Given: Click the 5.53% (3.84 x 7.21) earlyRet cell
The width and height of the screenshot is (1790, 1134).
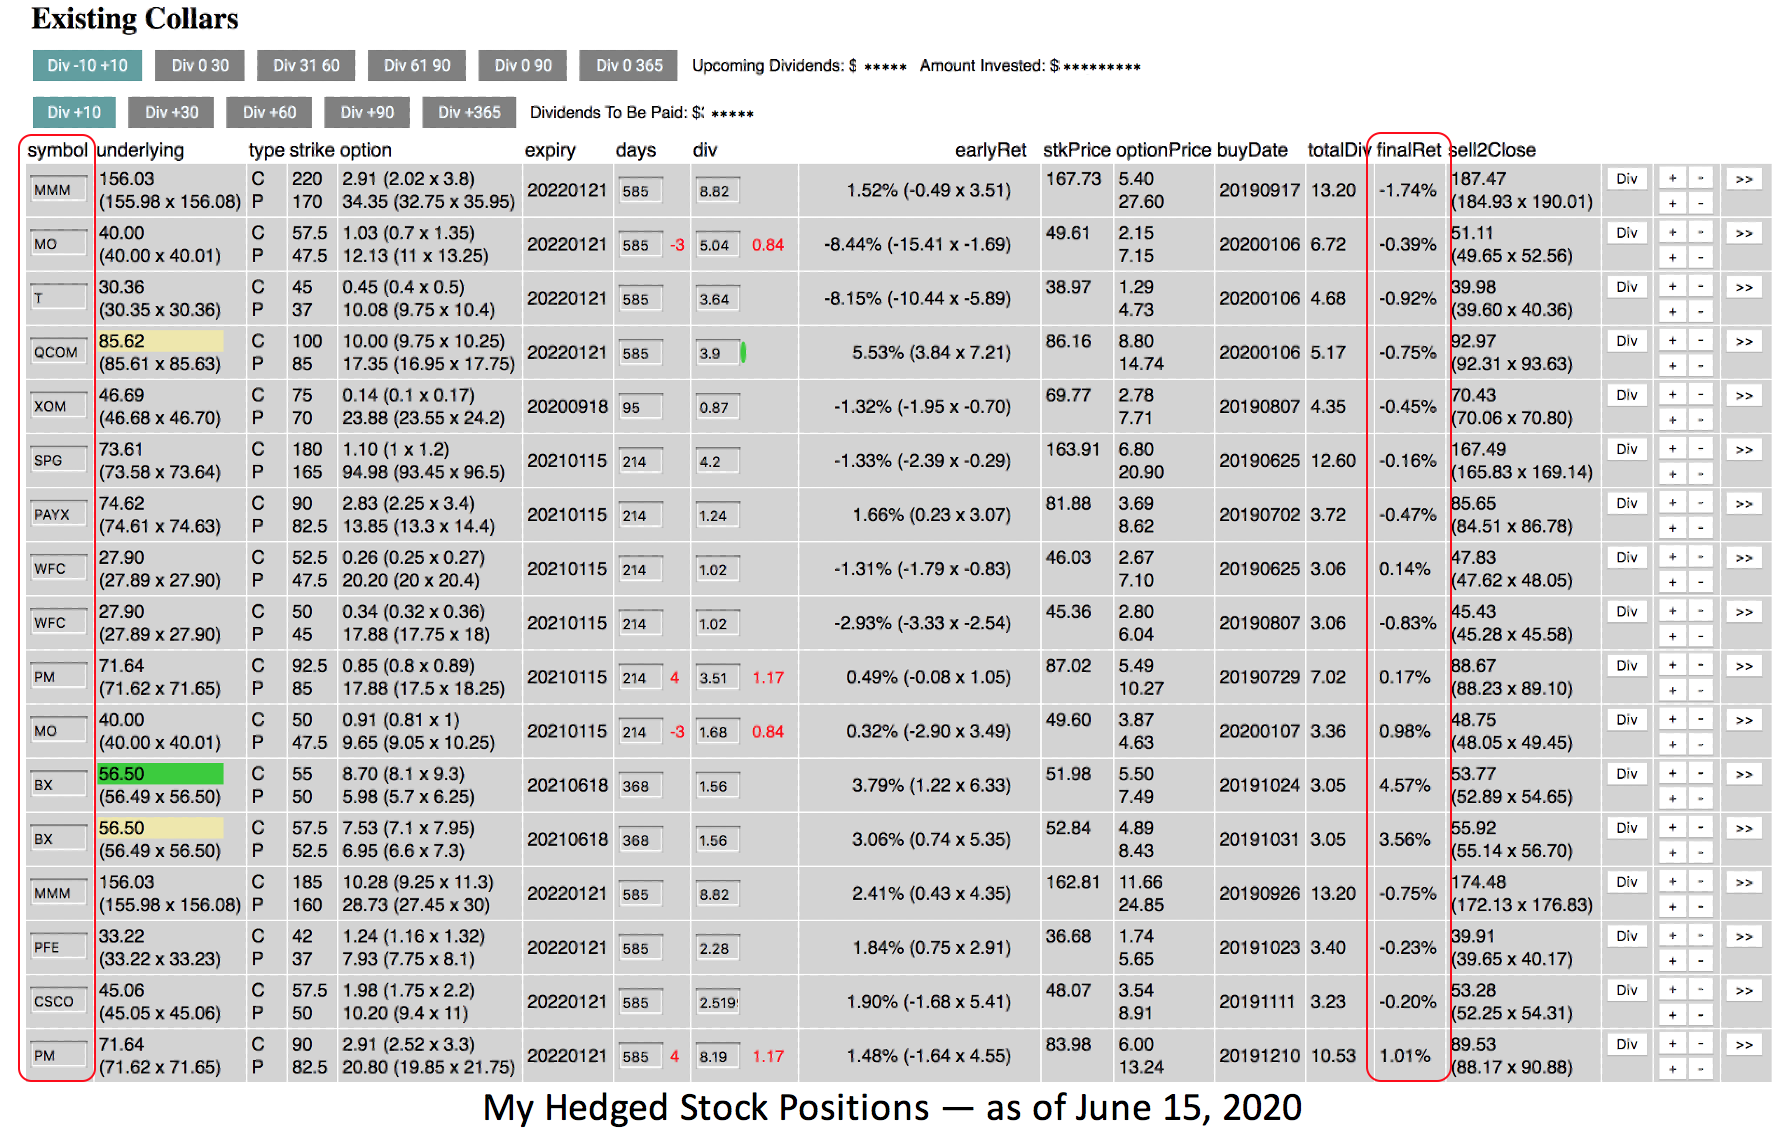Looking at the screenshot, I should 931,352.
